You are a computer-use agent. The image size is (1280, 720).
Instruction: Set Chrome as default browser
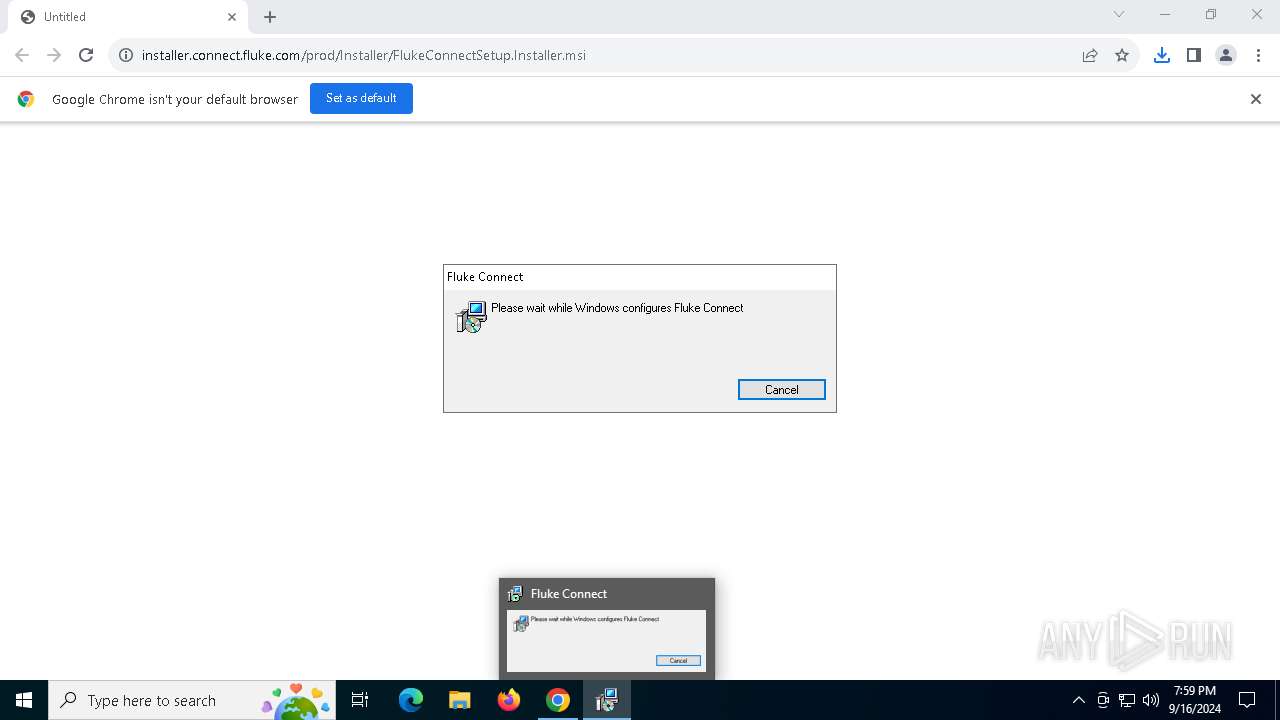(361, 98)
